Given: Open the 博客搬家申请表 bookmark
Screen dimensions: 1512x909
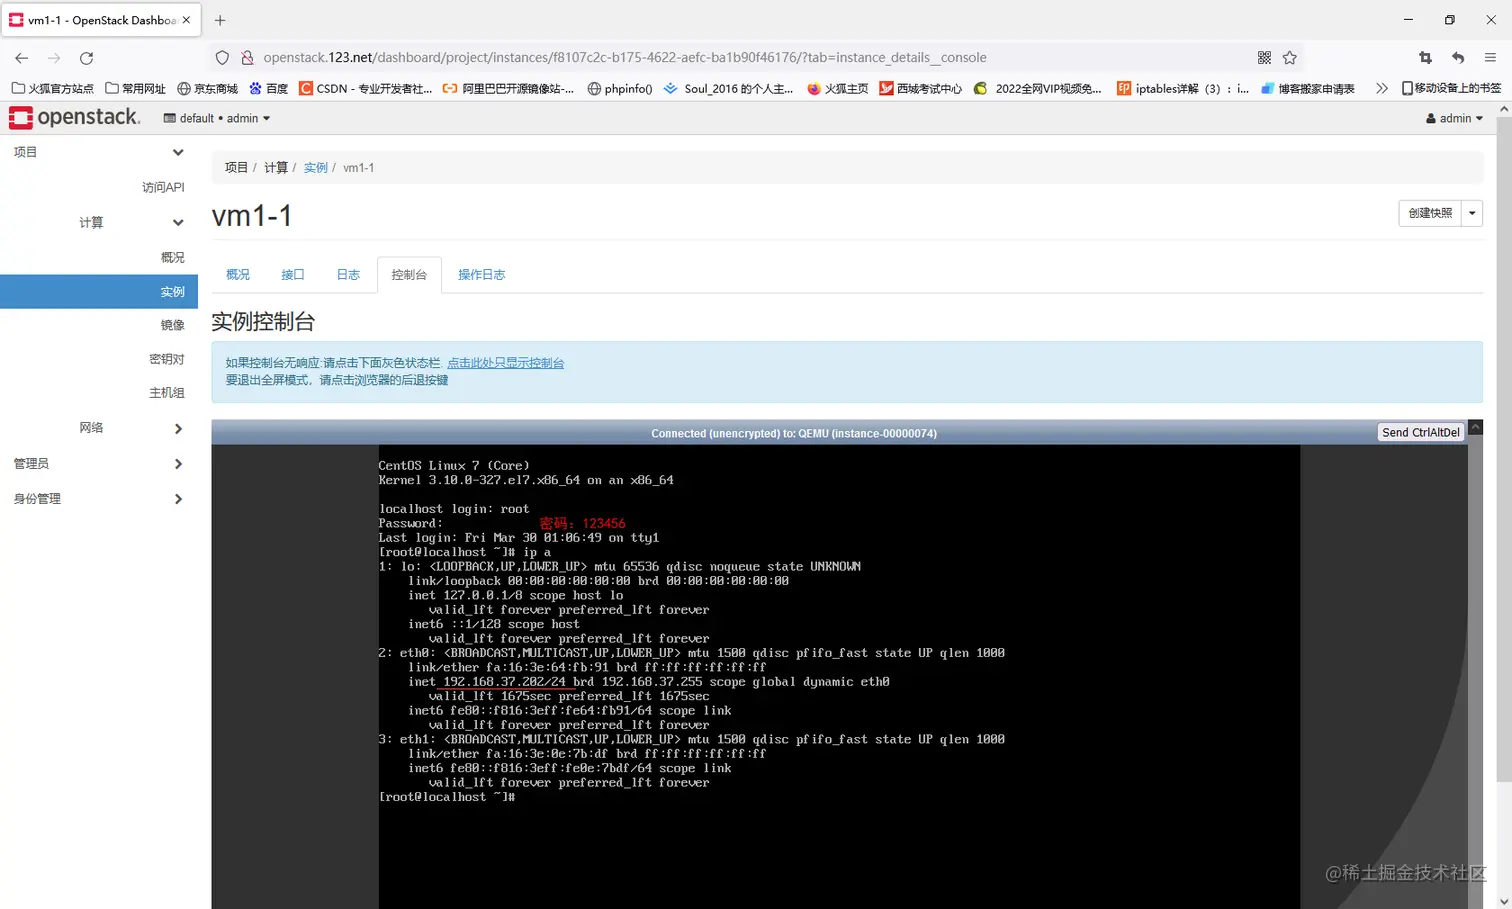Looking at the screenshot, I should pos(1307,88).
